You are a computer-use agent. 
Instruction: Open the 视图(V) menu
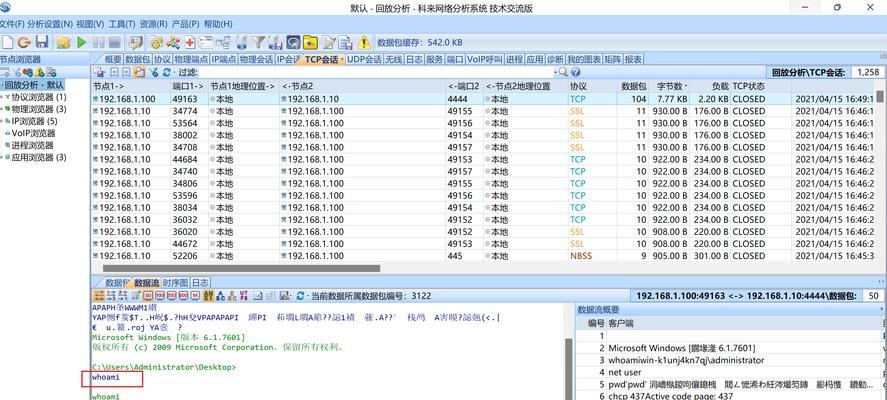click(90, 24)
